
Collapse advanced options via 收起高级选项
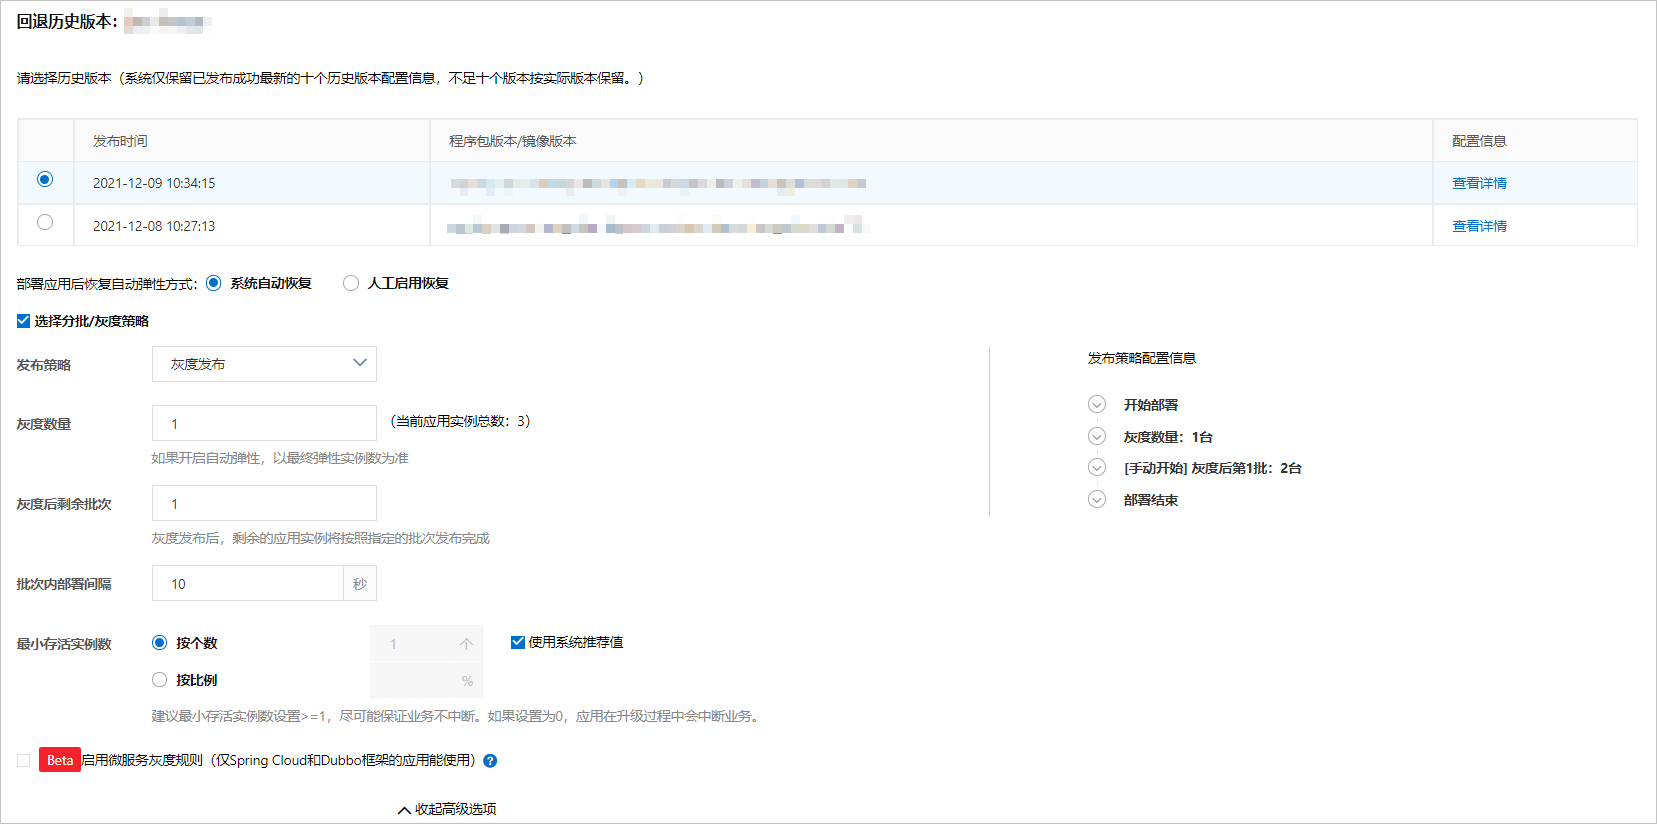[447, 809]
